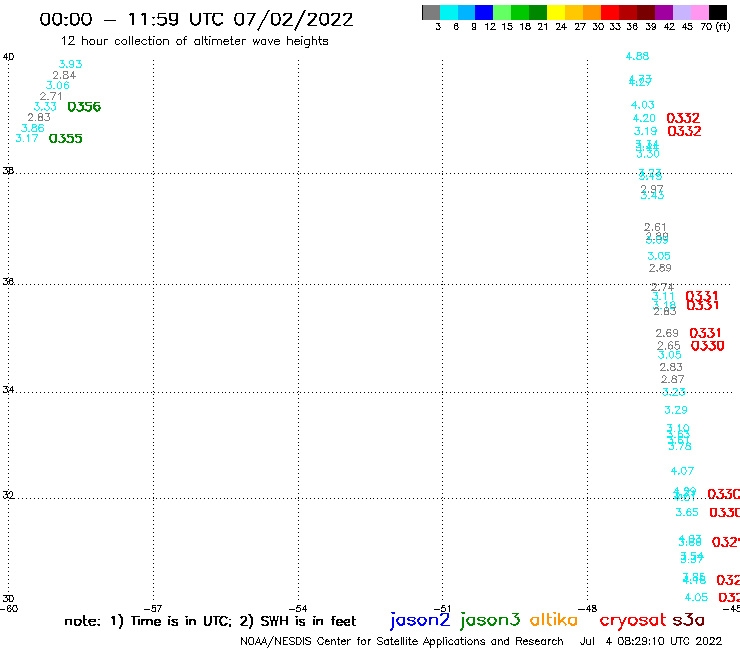Click the gray wave height 2.65
The image size is (740, 650).
pos(669,346)
